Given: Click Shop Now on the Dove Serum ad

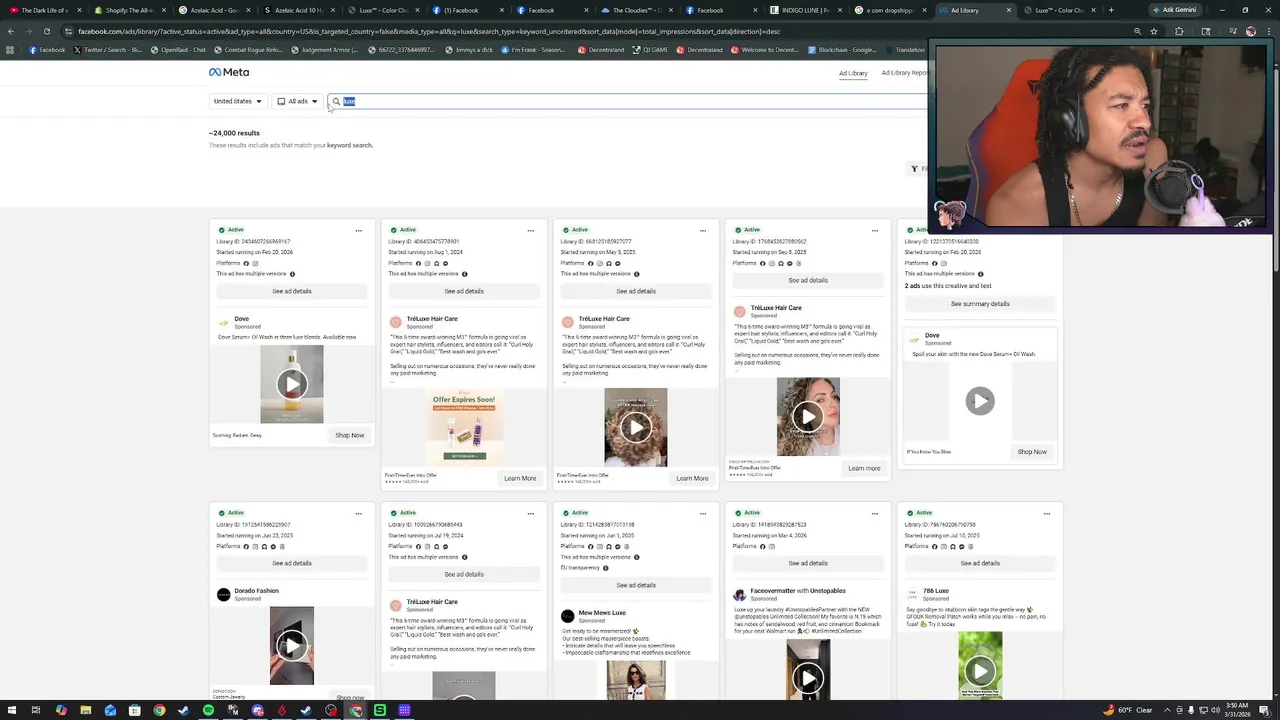Looking at the screenshot, I should click(350, 435).
